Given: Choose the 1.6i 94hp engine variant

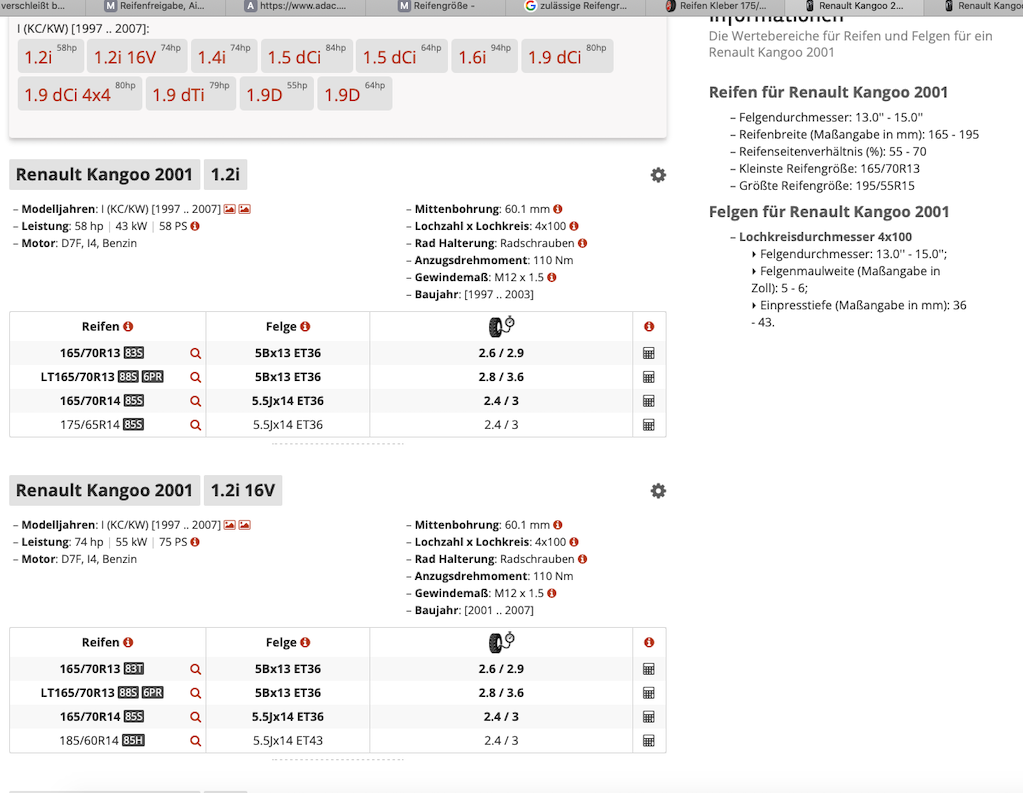Looking at the screenshot, I should coord(484,57).
